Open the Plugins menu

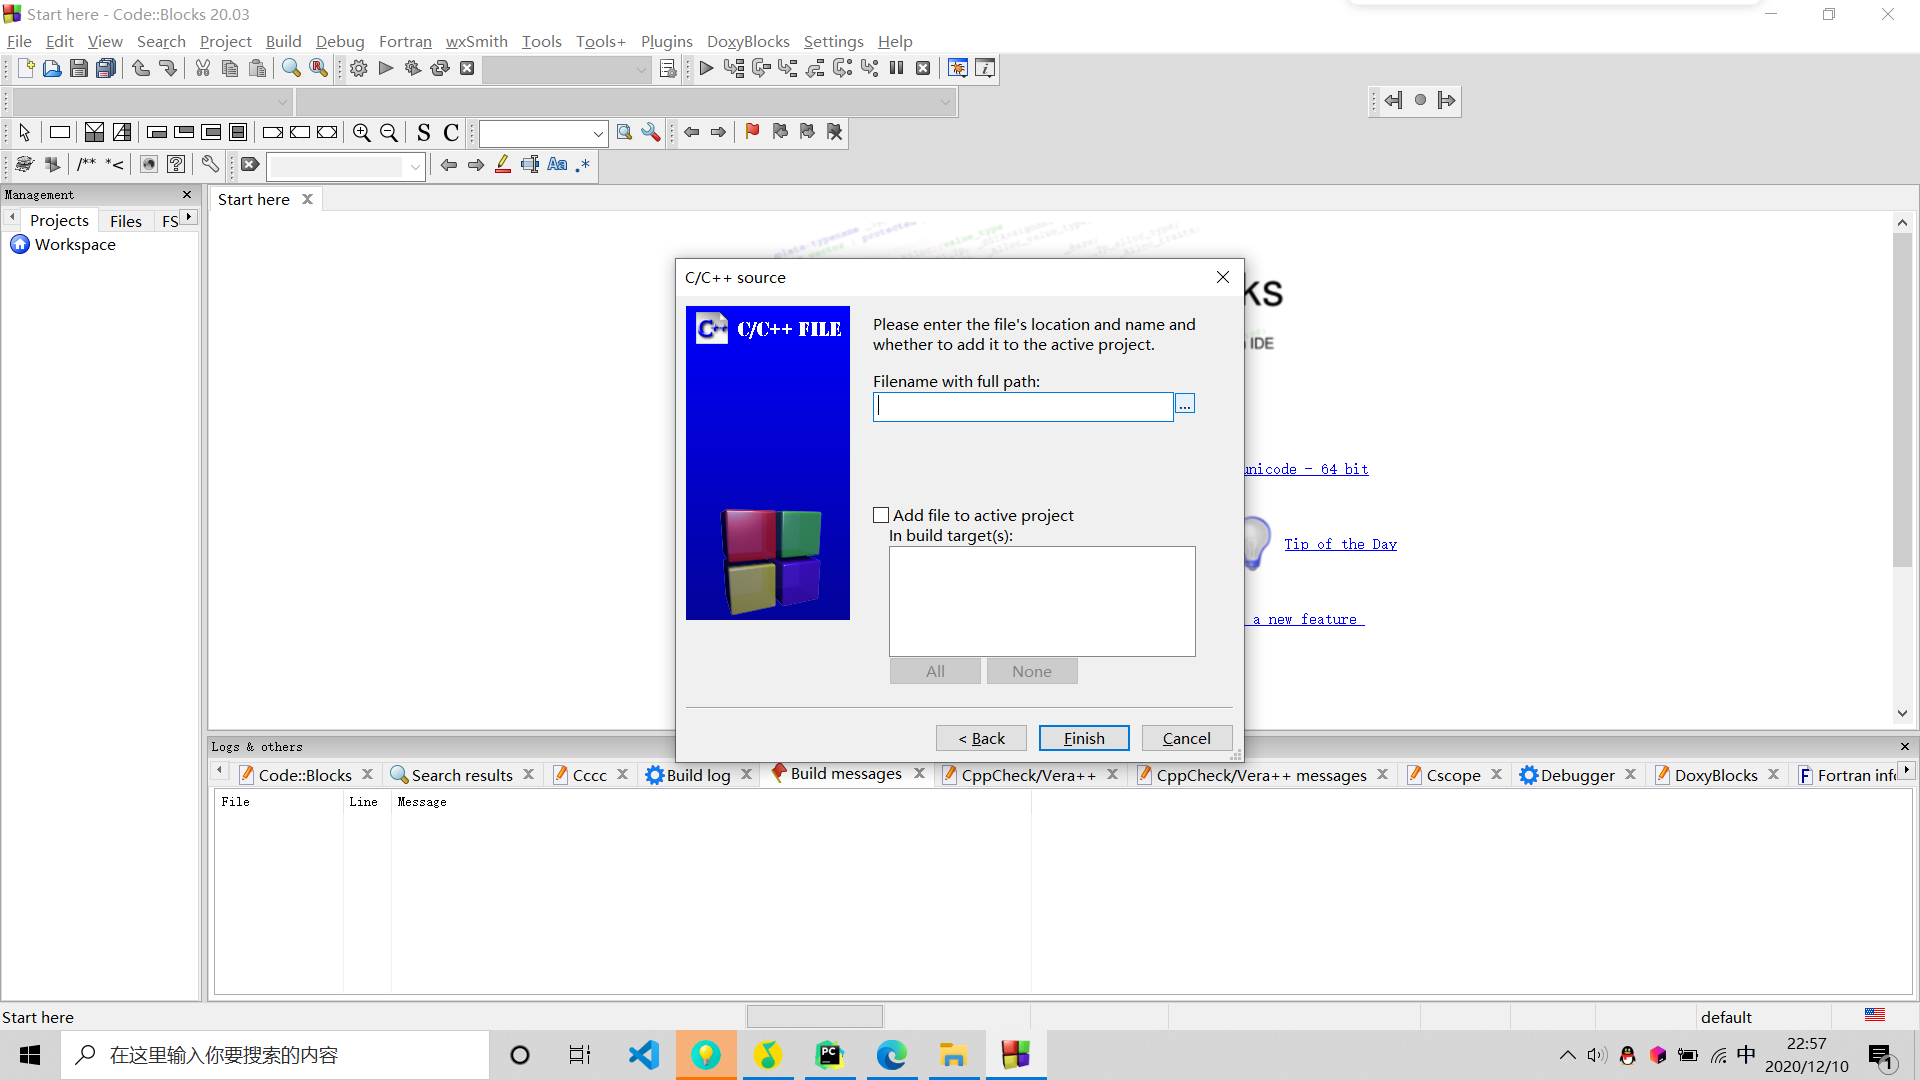(666, 41)
